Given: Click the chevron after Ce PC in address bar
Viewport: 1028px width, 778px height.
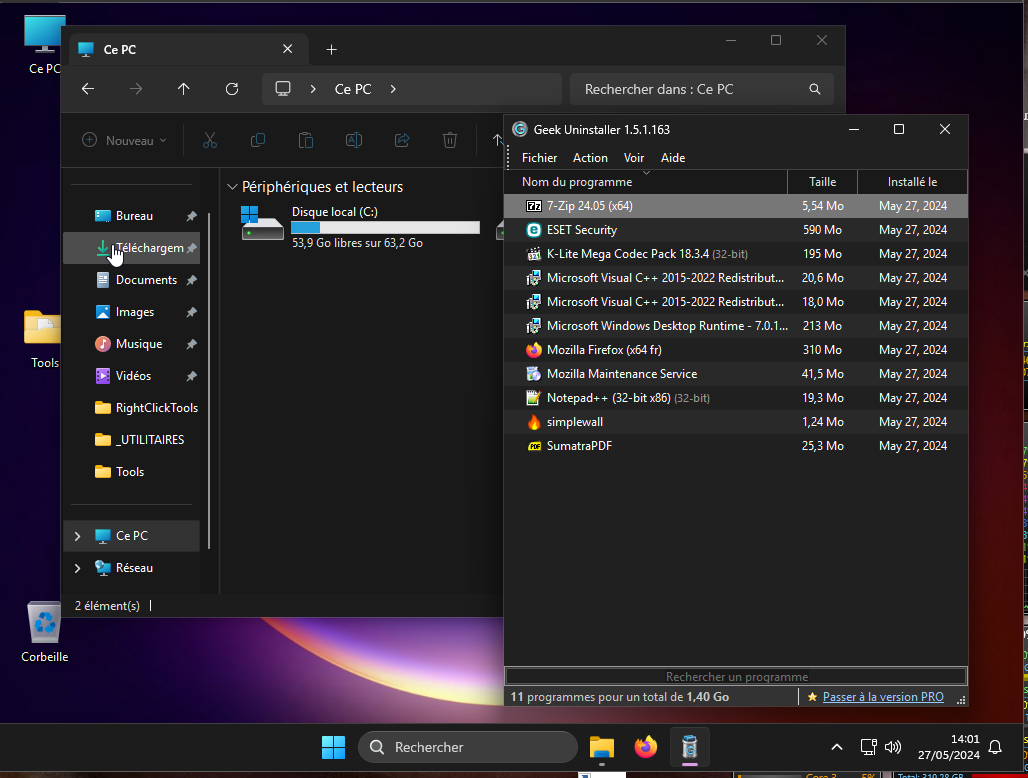Looking at the screenshot, I should pyautogui.click(x=393, y=89).
